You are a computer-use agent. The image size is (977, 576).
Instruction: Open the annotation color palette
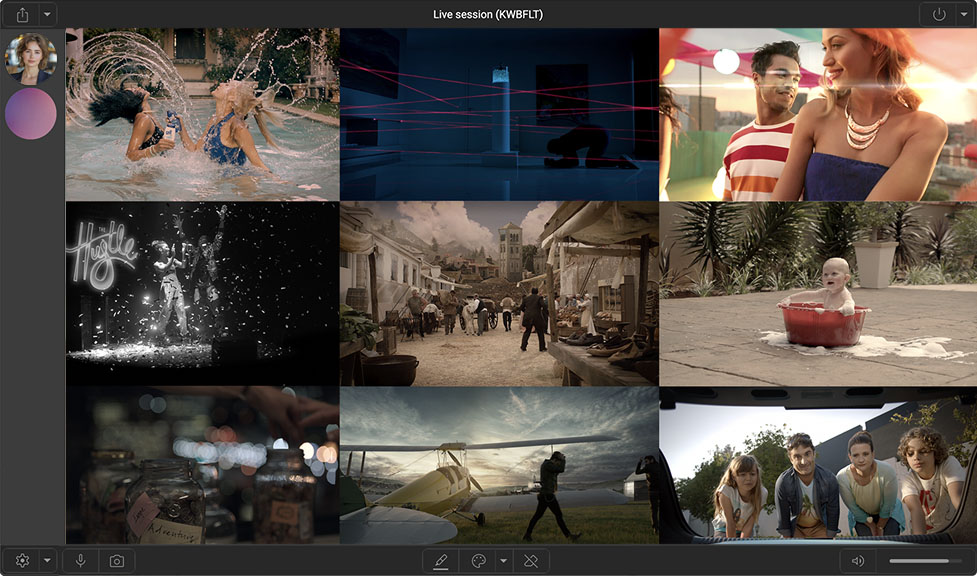478,561
